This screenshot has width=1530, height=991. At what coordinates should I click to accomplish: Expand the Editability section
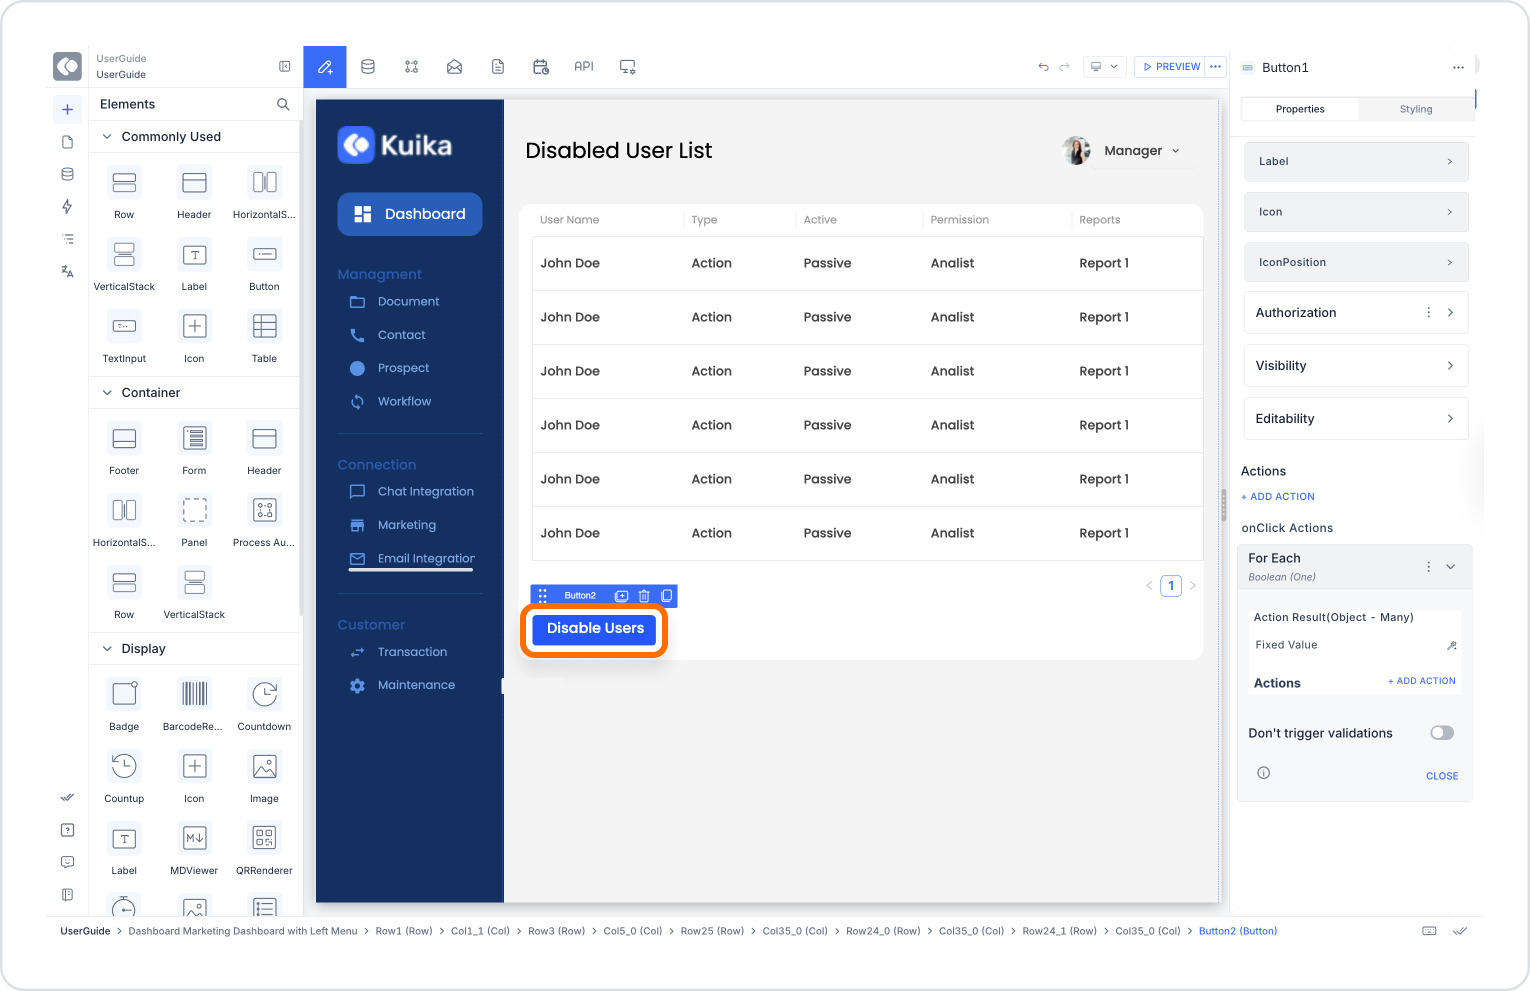click(x=1356, y=419)
